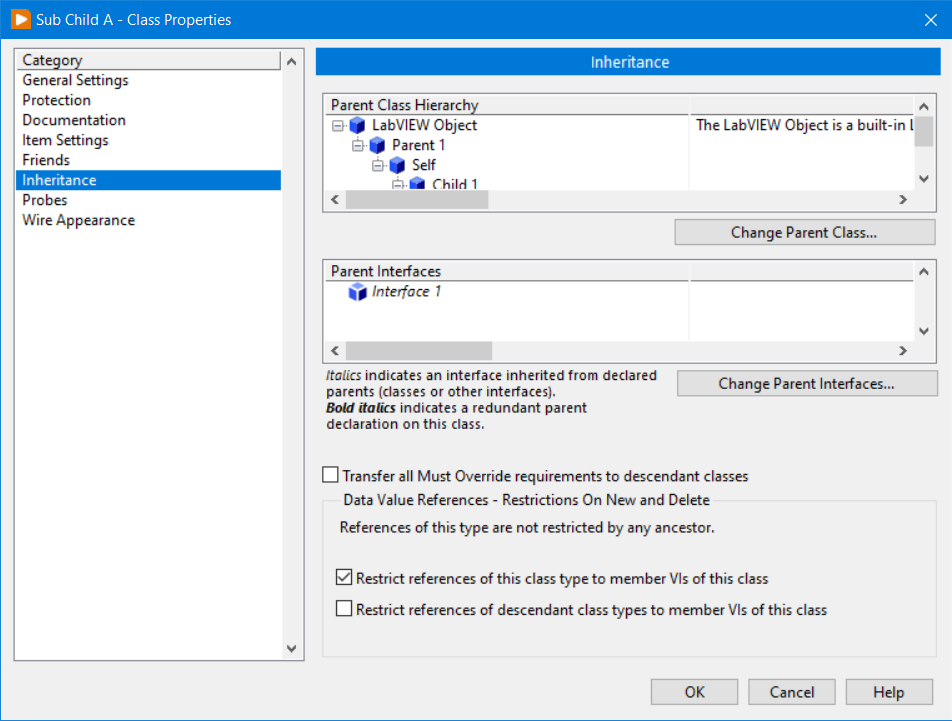The width and height of the screenshot is (952, 721).
Task: Click the Self class cube icon
Action: coord(397,165)
